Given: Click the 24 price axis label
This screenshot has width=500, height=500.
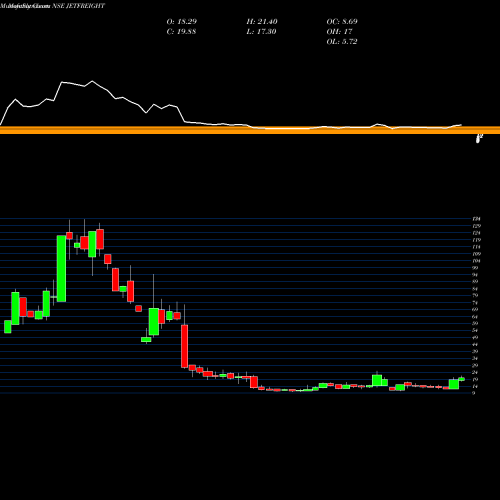Looking at the screenshot, I should [x=475, y=372].
